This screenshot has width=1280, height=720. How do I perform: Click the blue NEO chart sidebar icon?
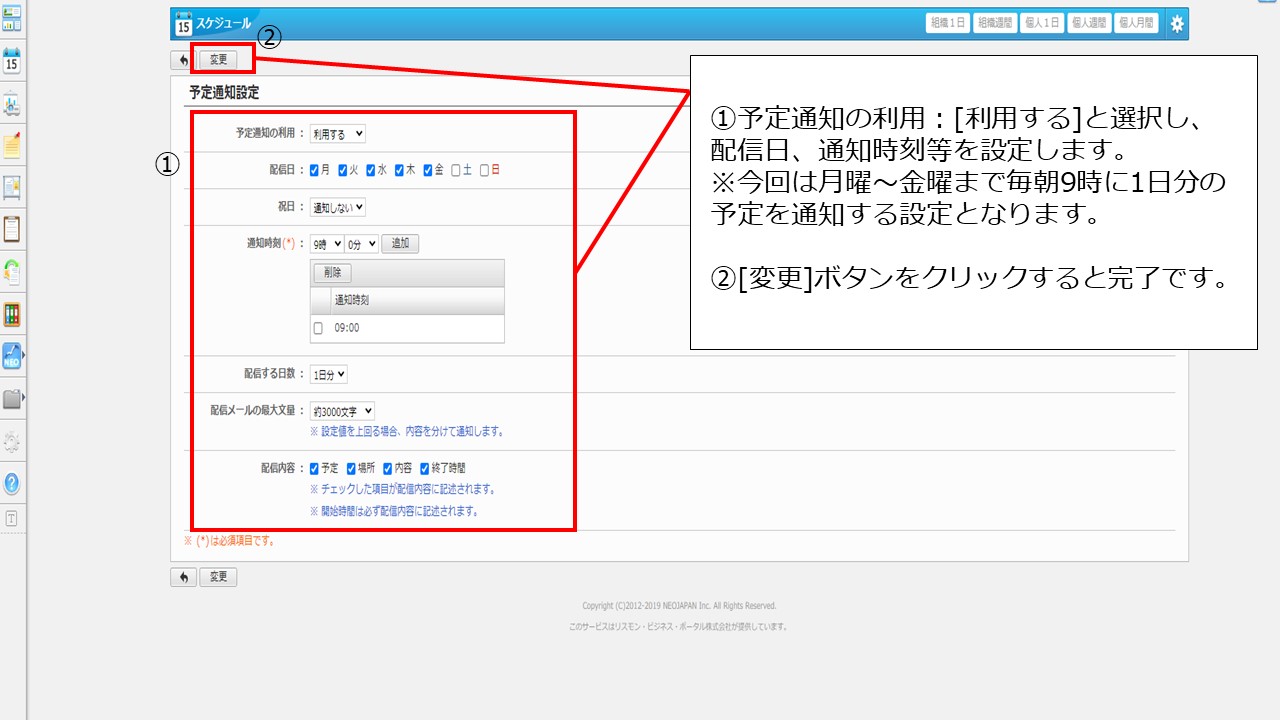tap(12, 356)
